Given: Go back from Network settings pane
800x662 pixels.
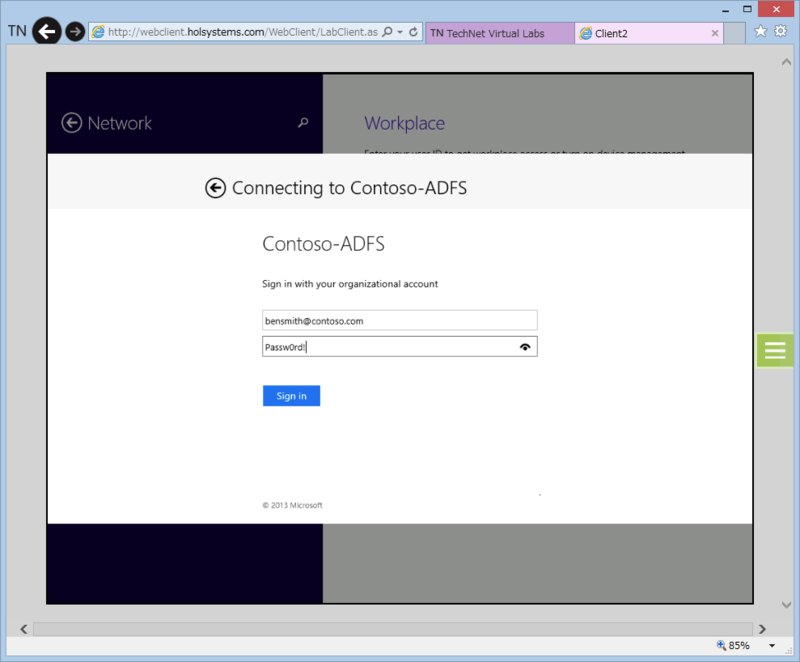Looking at the screenshot, I should point(71,123).
